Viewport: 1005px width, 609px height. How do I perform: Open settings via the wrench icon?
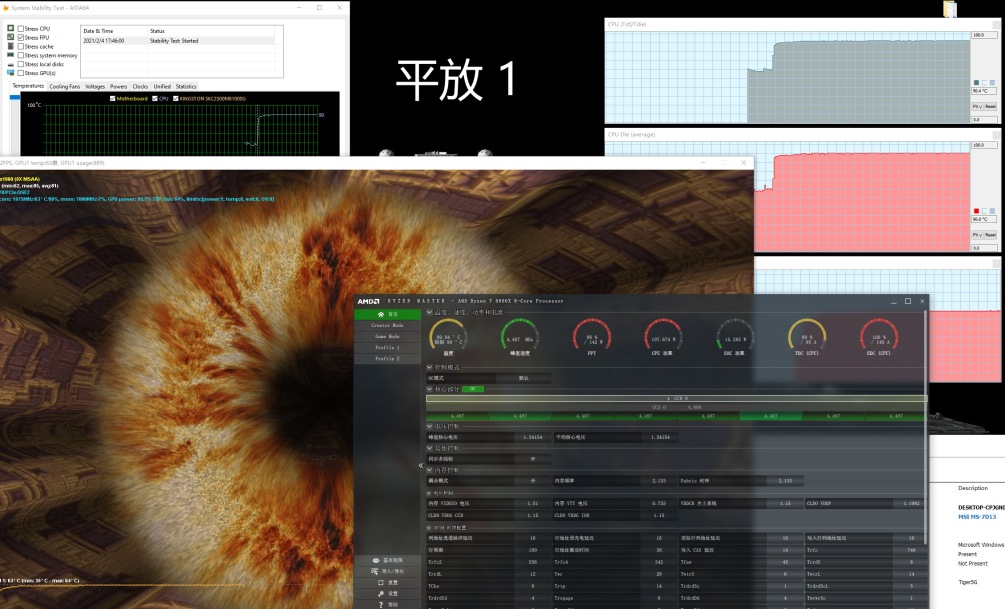(x=381, y=594)
